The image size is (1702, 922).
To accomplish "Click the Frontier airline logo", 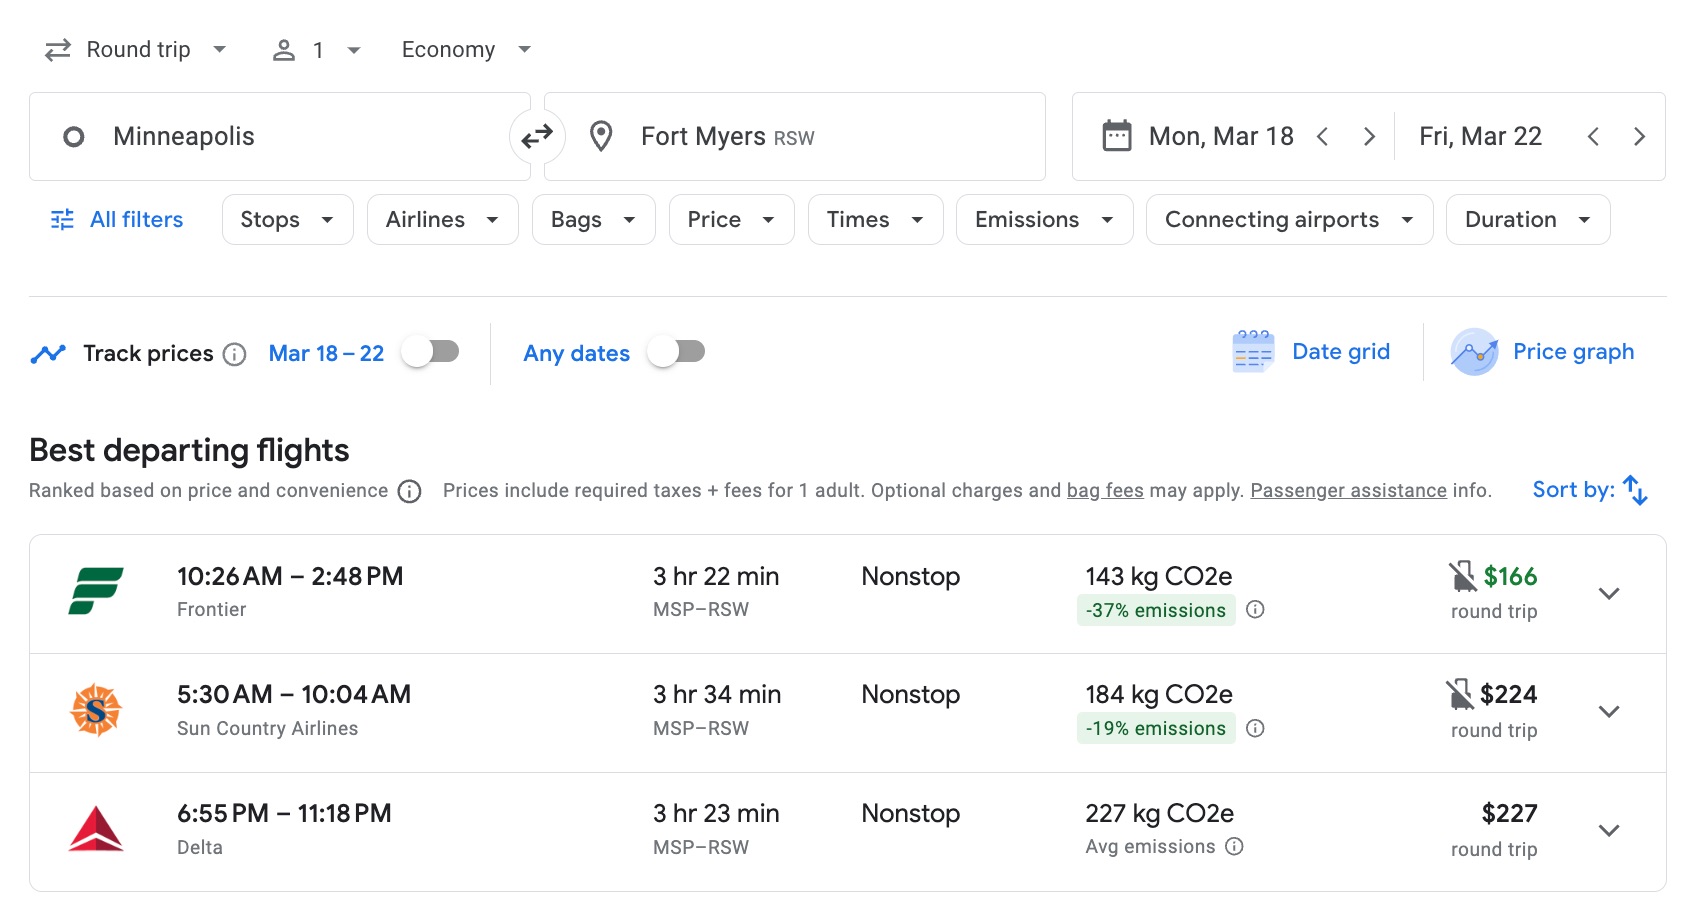I will (97, 592).
